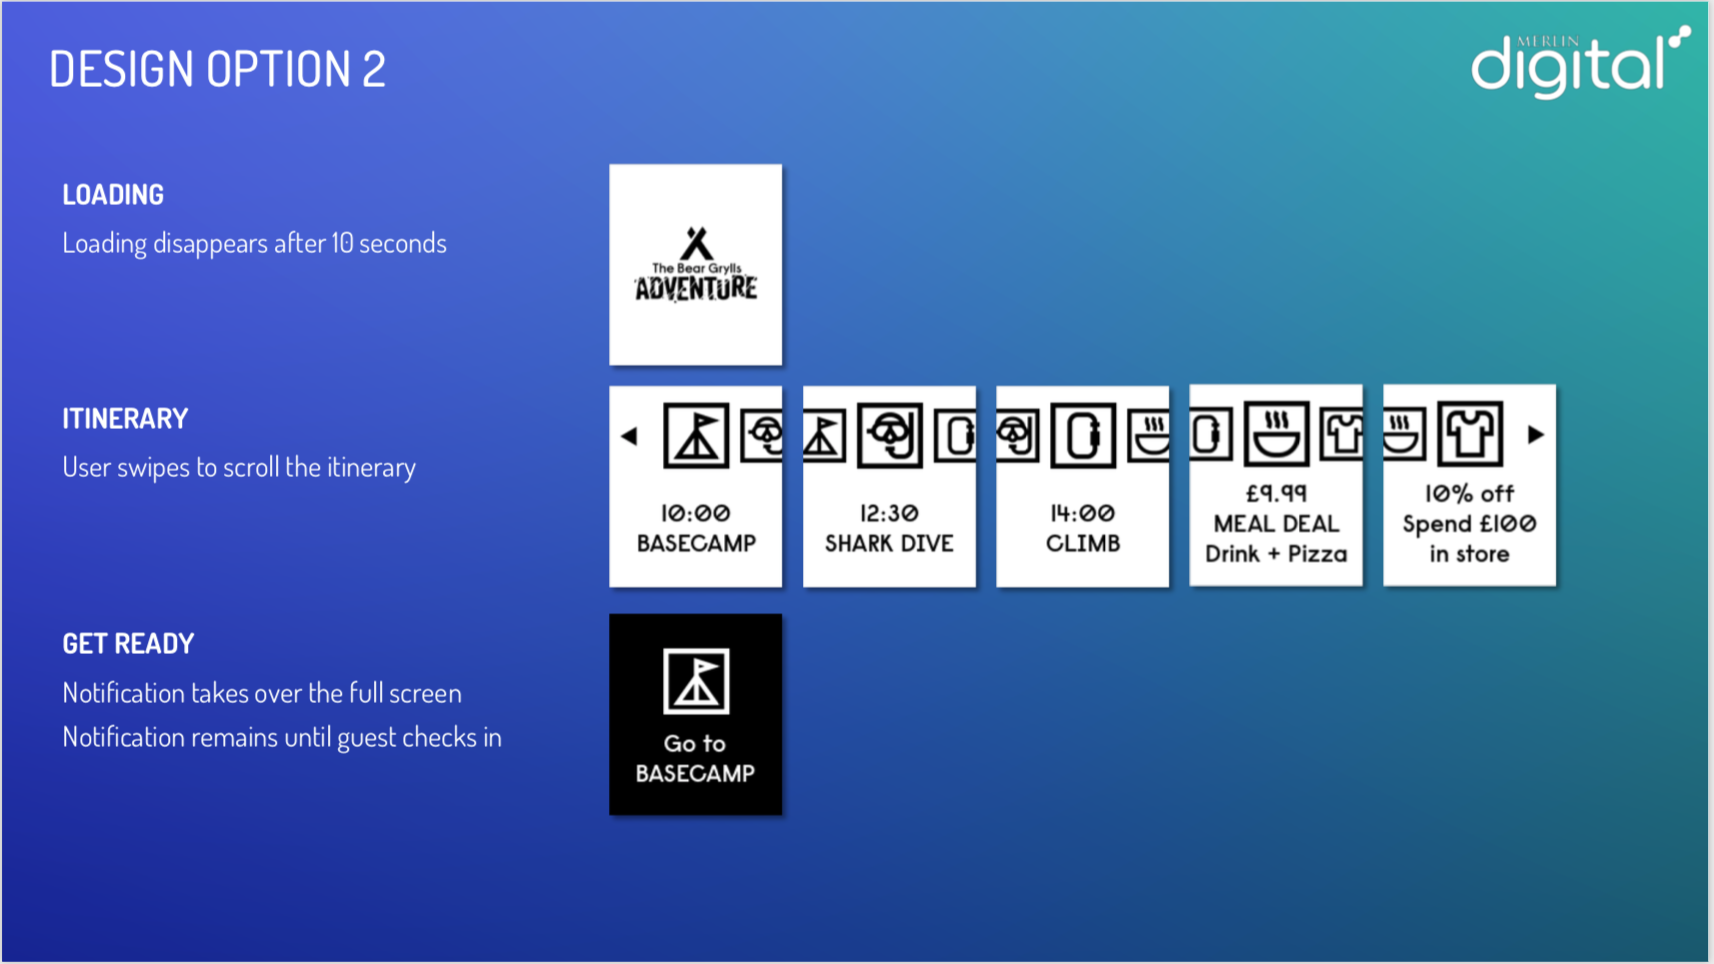Click the '10% off Spend £100 in store' text

(x=1469, y=524)
